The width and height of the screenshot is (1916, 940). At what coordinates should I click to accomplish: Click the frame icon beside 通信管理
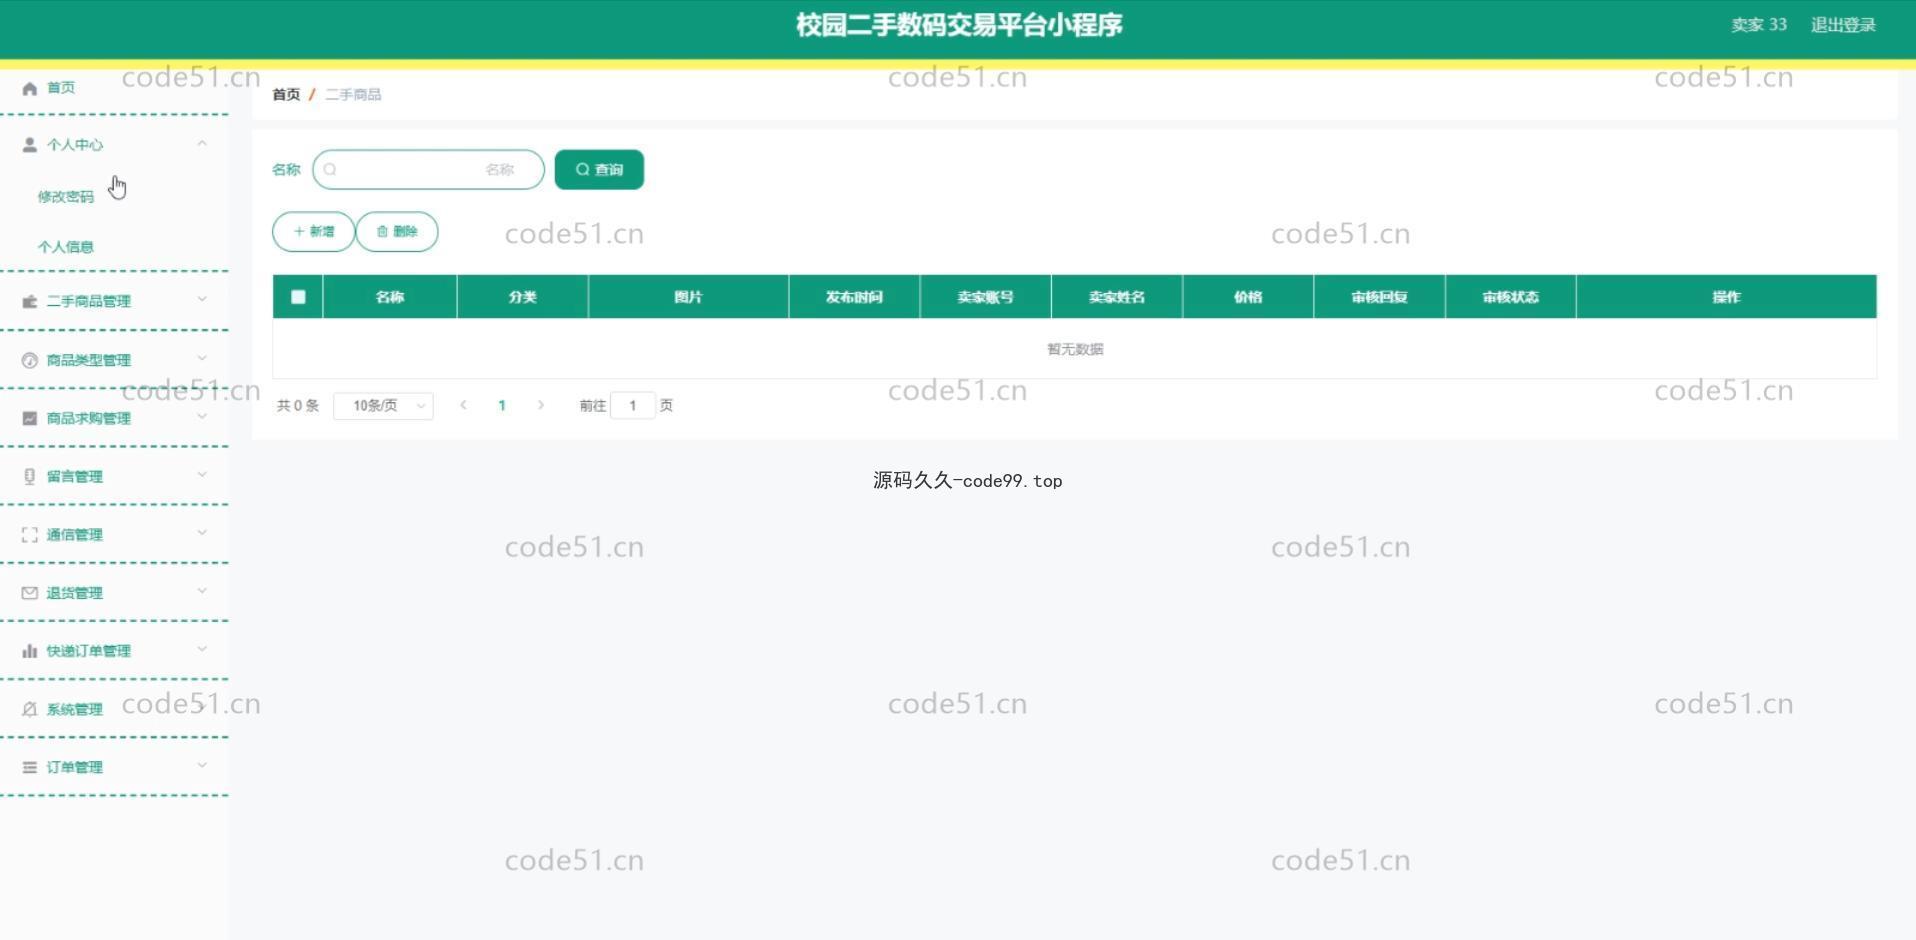click(30, 535)
